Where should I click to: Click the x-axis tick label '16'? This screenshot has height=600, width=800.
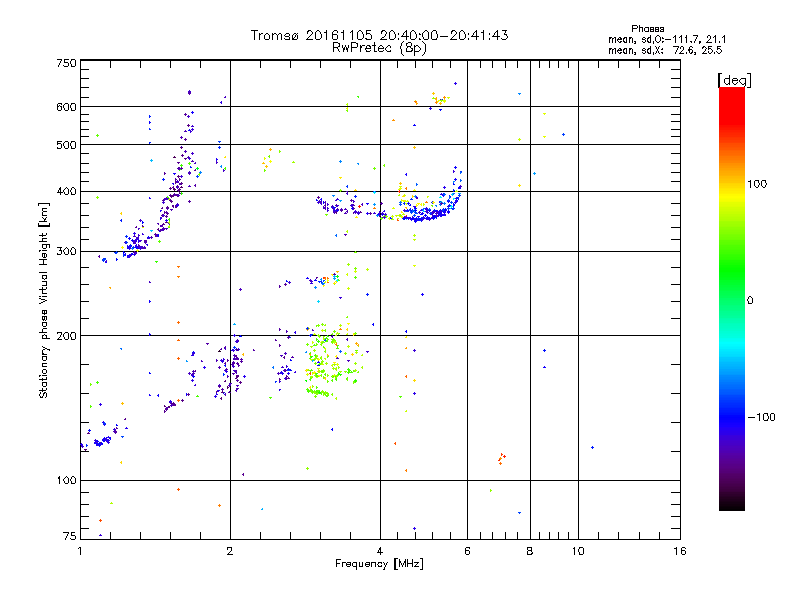[680, 551]
